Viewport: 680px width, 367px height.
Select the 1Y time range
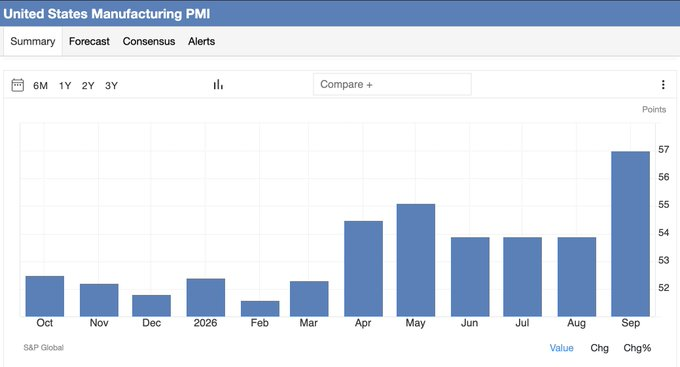click(x=65, y=85)
